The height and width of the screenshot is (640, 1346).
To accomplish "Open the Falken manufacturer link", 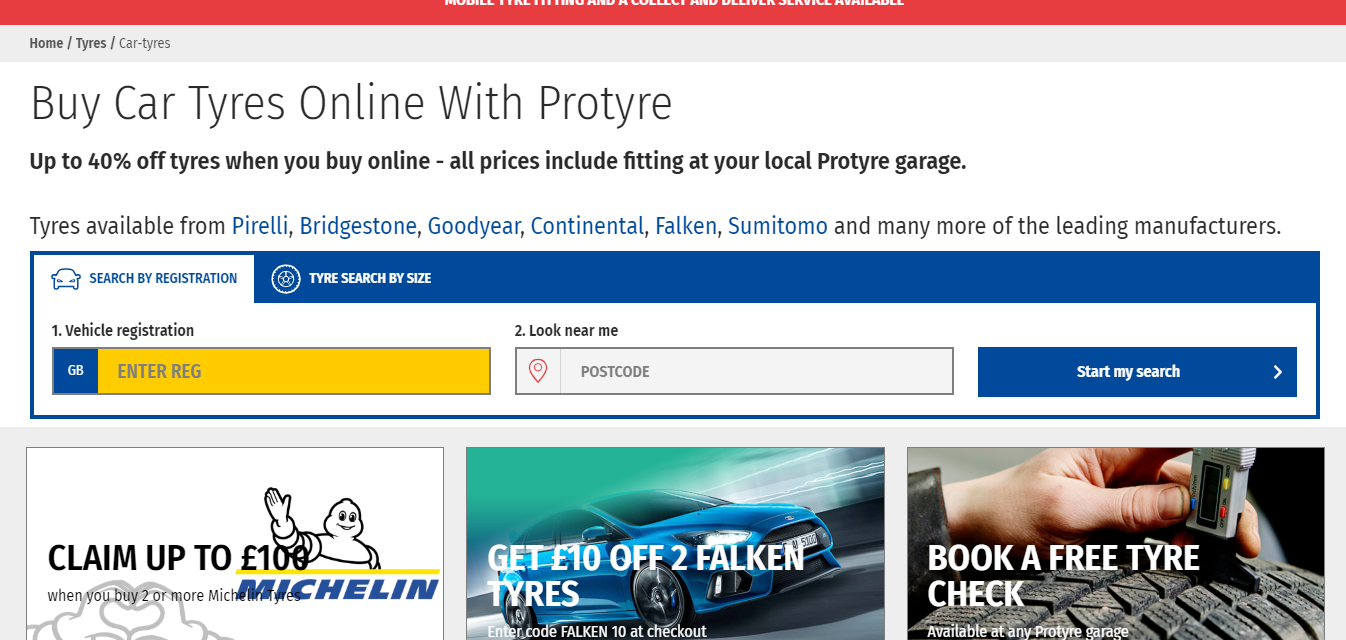I will pos(686,226).
